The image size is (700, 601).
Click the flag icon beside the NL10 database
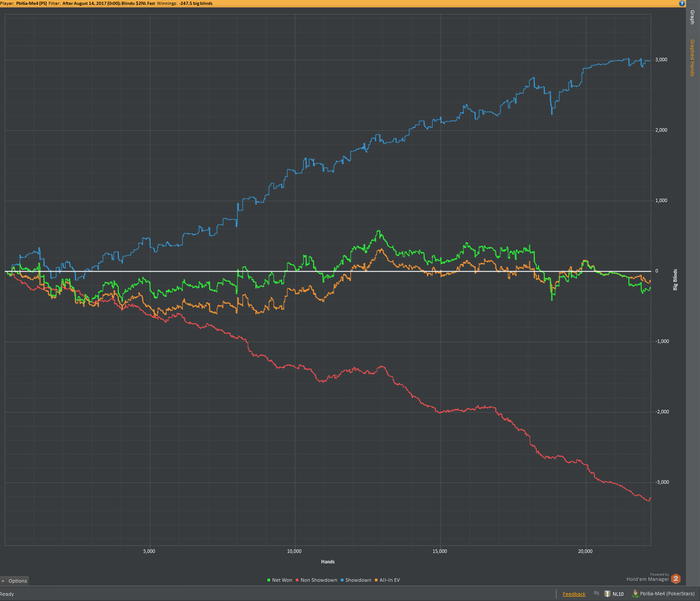[596, 593]
